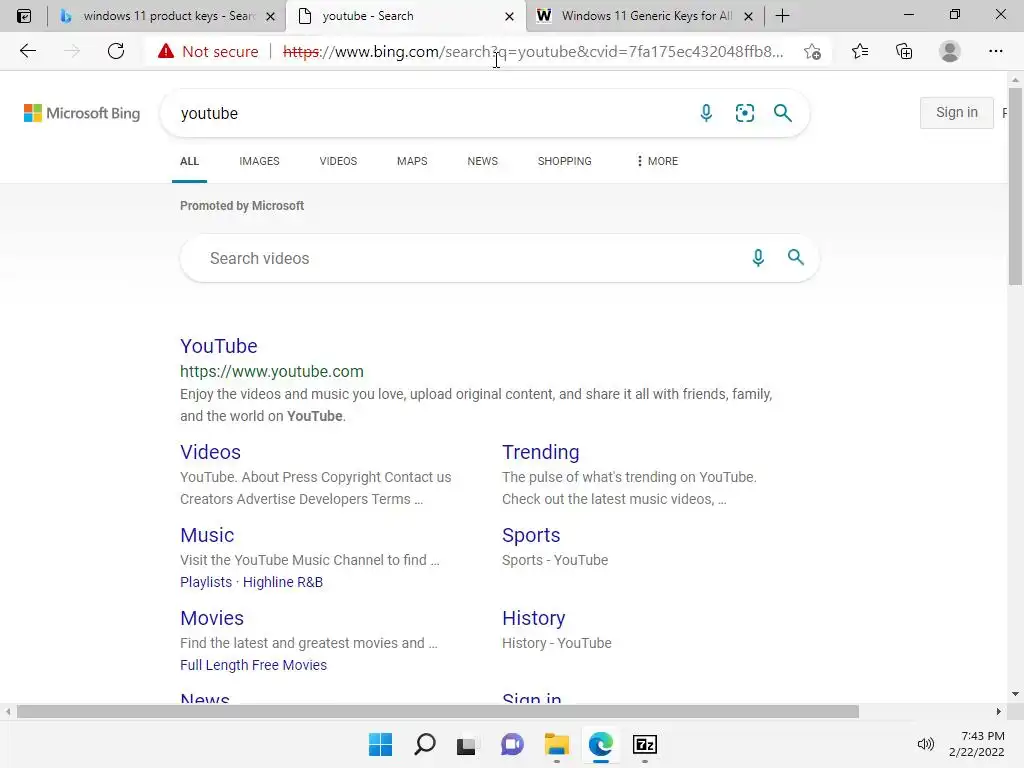The width and height of the screenshot is (1024, 768).
Task: Open the Highline R&B link
Action: tap(283, 582)
